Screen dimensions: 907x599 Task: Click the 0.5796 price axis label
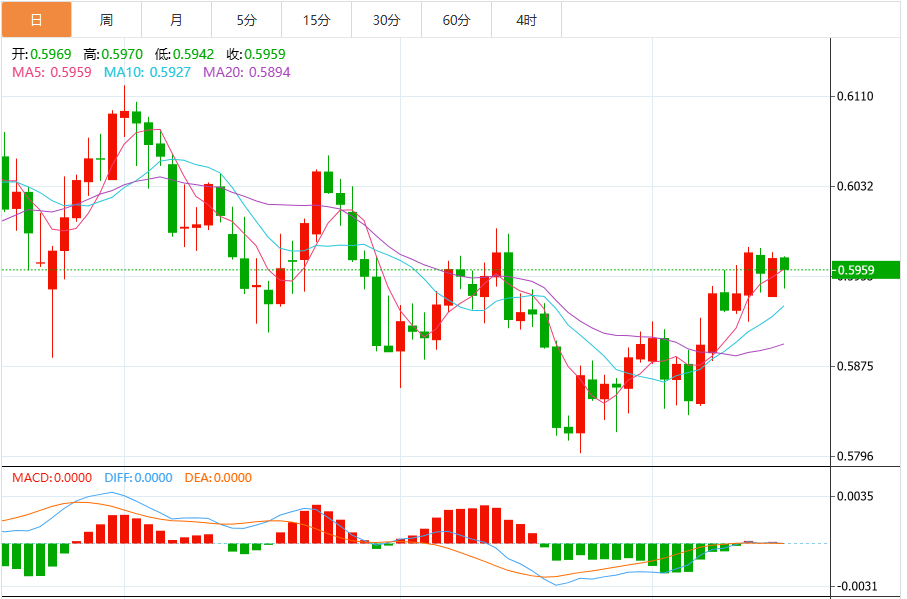tap(855, 456)
